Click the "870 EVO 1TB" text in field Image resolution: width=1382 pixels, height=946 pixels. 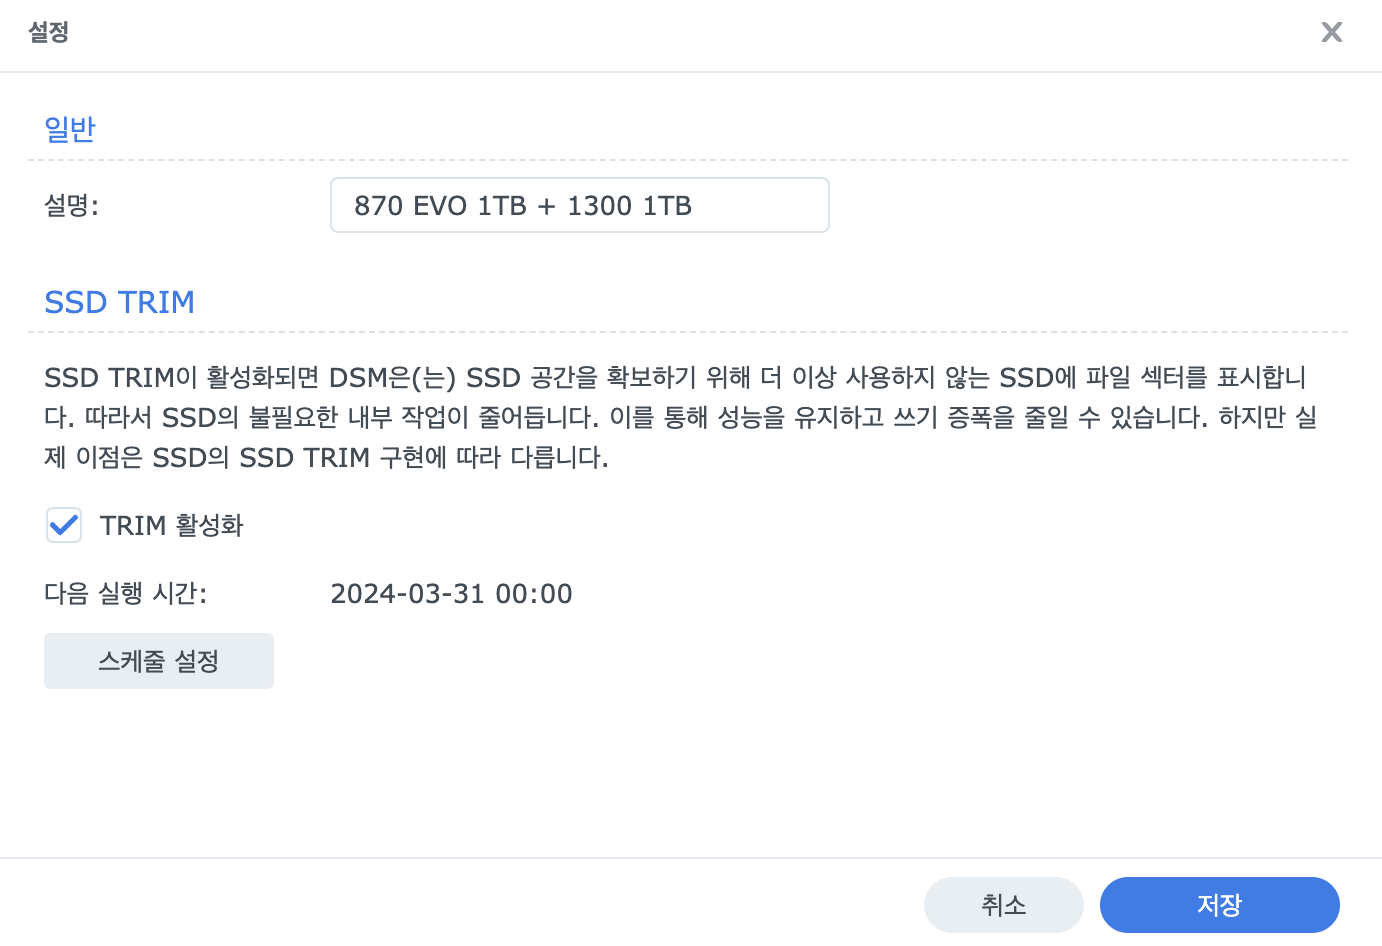(x=440, y=206)
